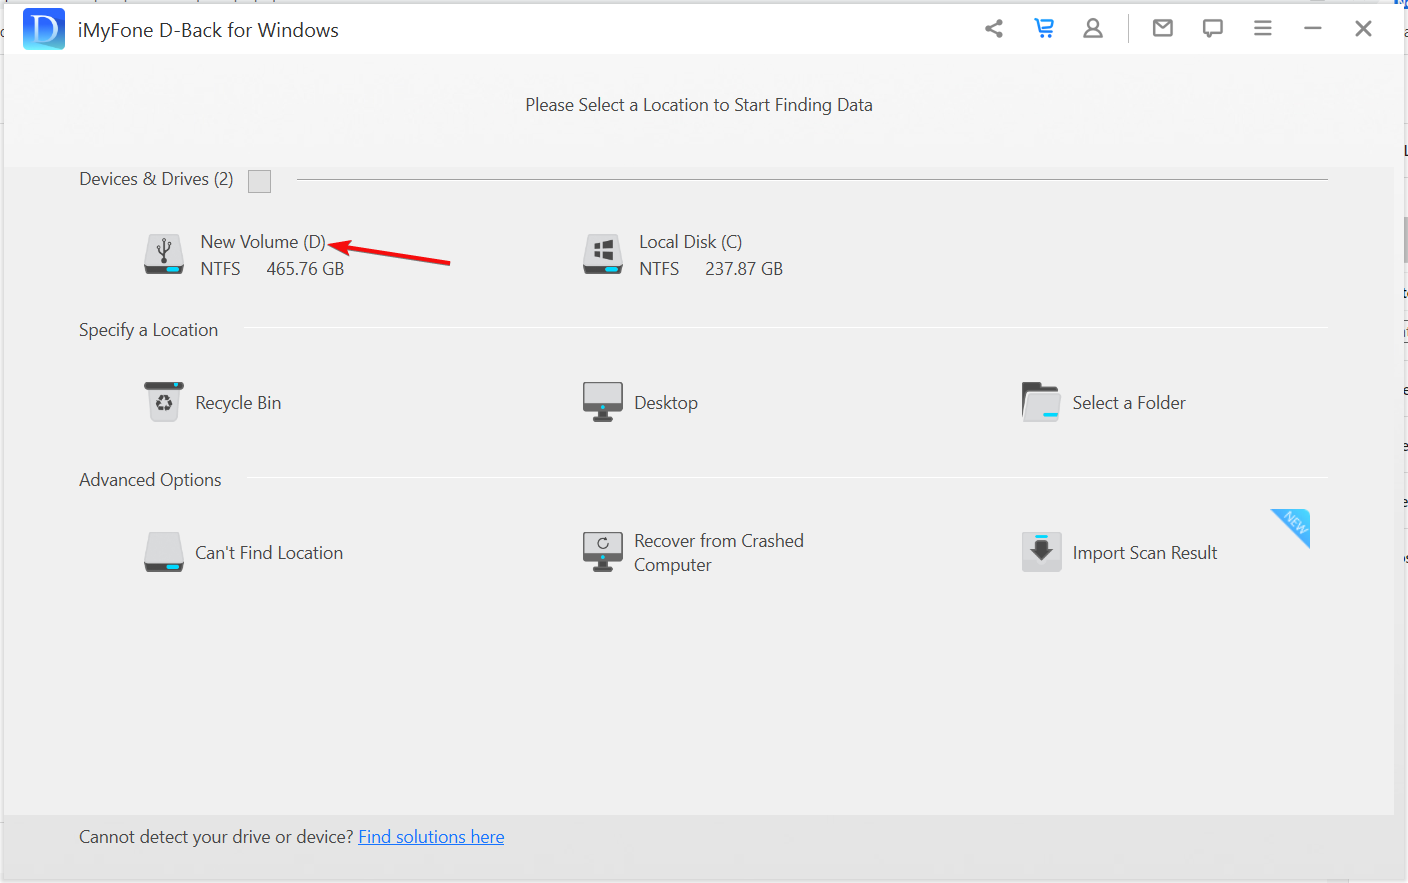Open Can't Find Location option

(x=244, y=553)
